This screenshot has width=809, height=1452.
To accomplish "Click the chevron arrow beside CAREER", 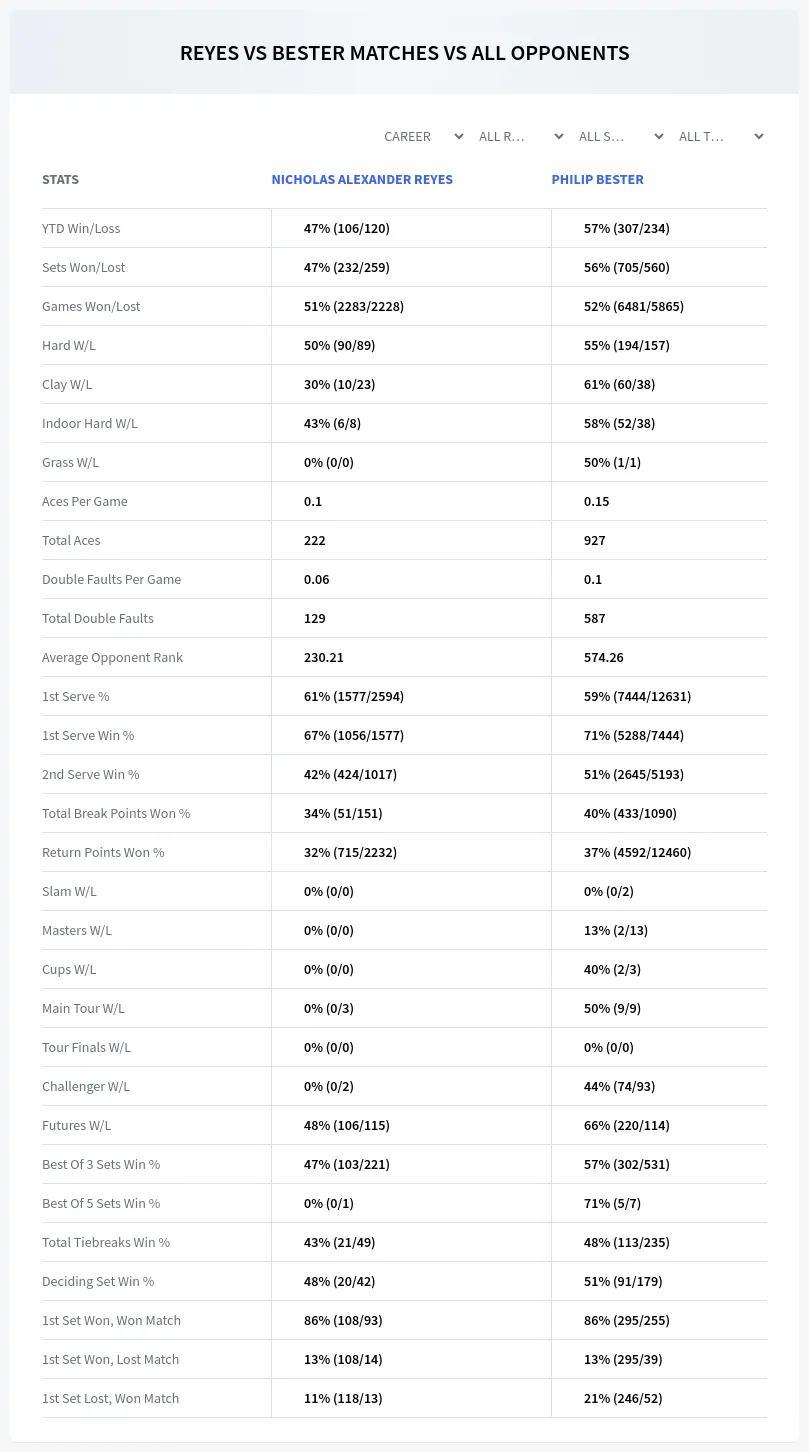I will [x=459, y=136].
